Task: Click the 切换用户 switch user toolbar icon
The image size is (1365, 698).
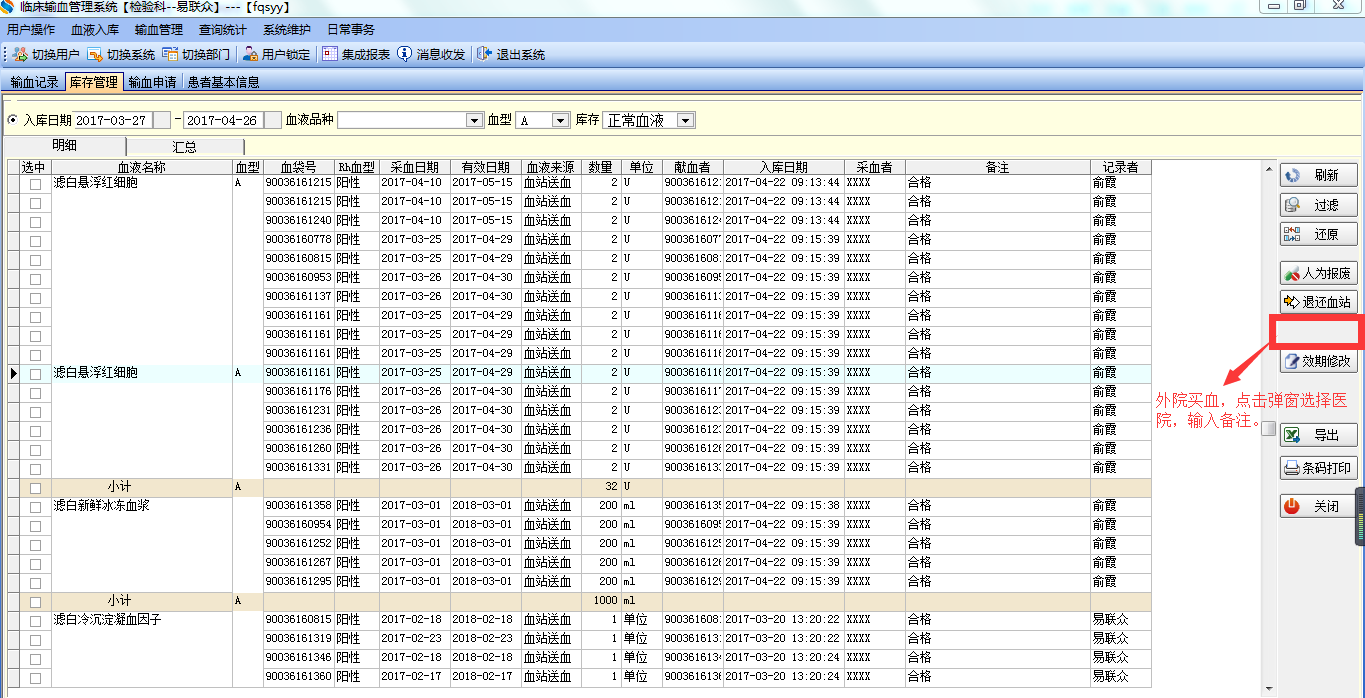Action: [x=20, y=55]
